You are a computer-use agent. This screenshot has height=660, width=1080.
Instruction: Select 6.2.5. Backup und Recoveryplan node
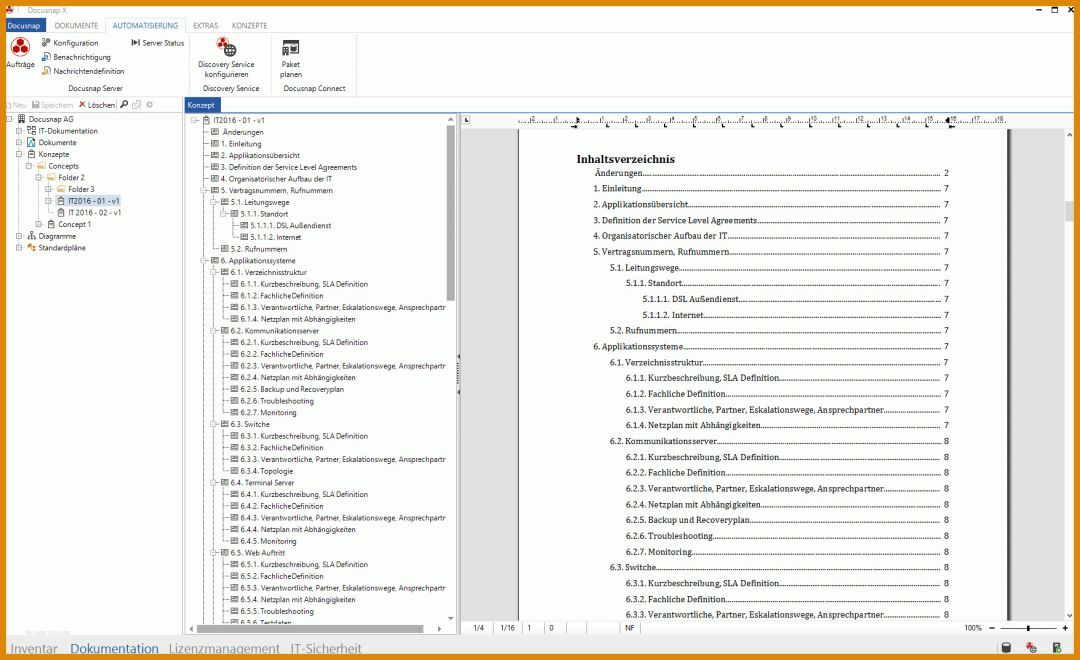[292, 389]
